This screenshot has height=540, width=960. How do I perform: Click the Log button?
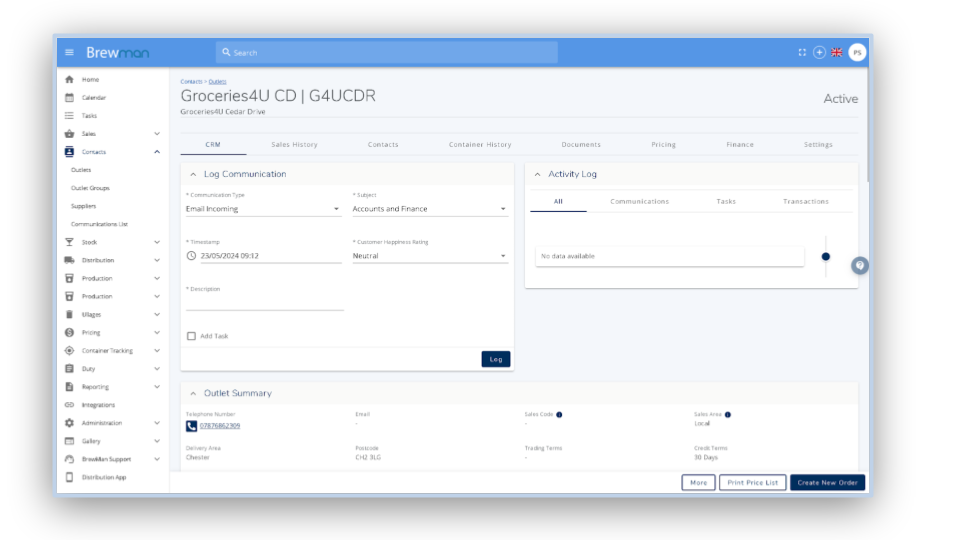click(x=496, y=359)
